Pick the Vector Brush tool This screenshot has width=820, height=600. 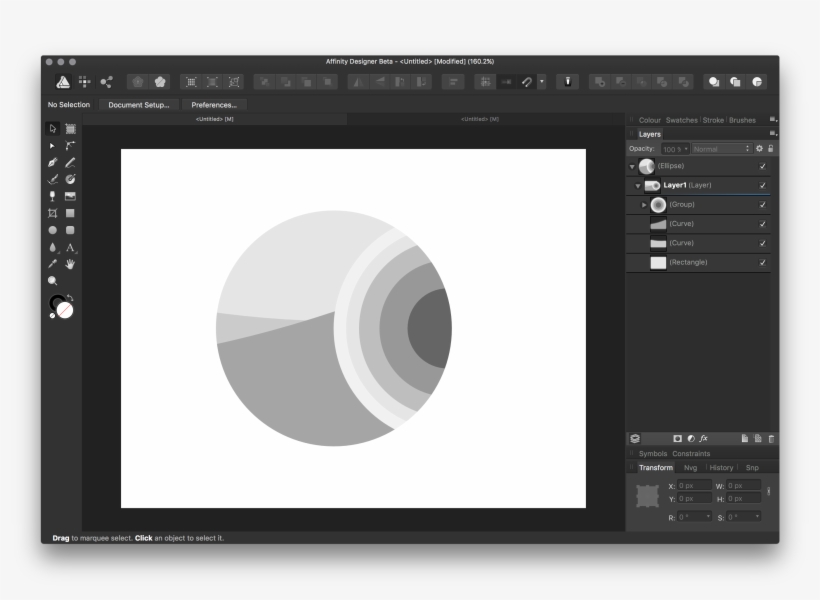pyautogui.click(x=51, y=177)
